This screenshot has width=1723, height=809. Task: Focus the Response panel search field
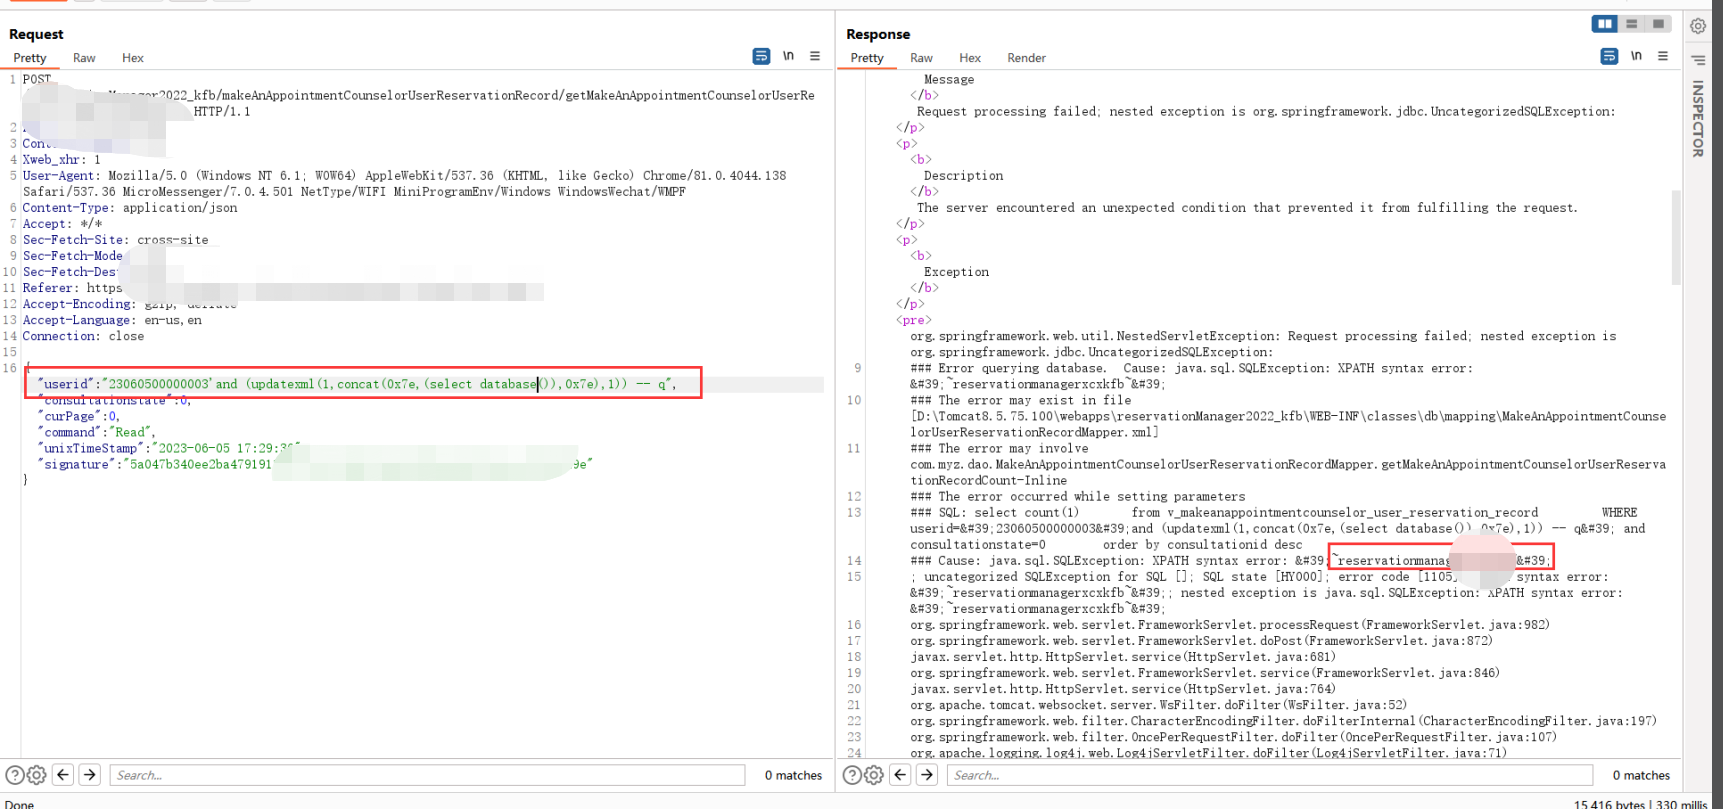pyautogui.click(x=1269, y=775)
